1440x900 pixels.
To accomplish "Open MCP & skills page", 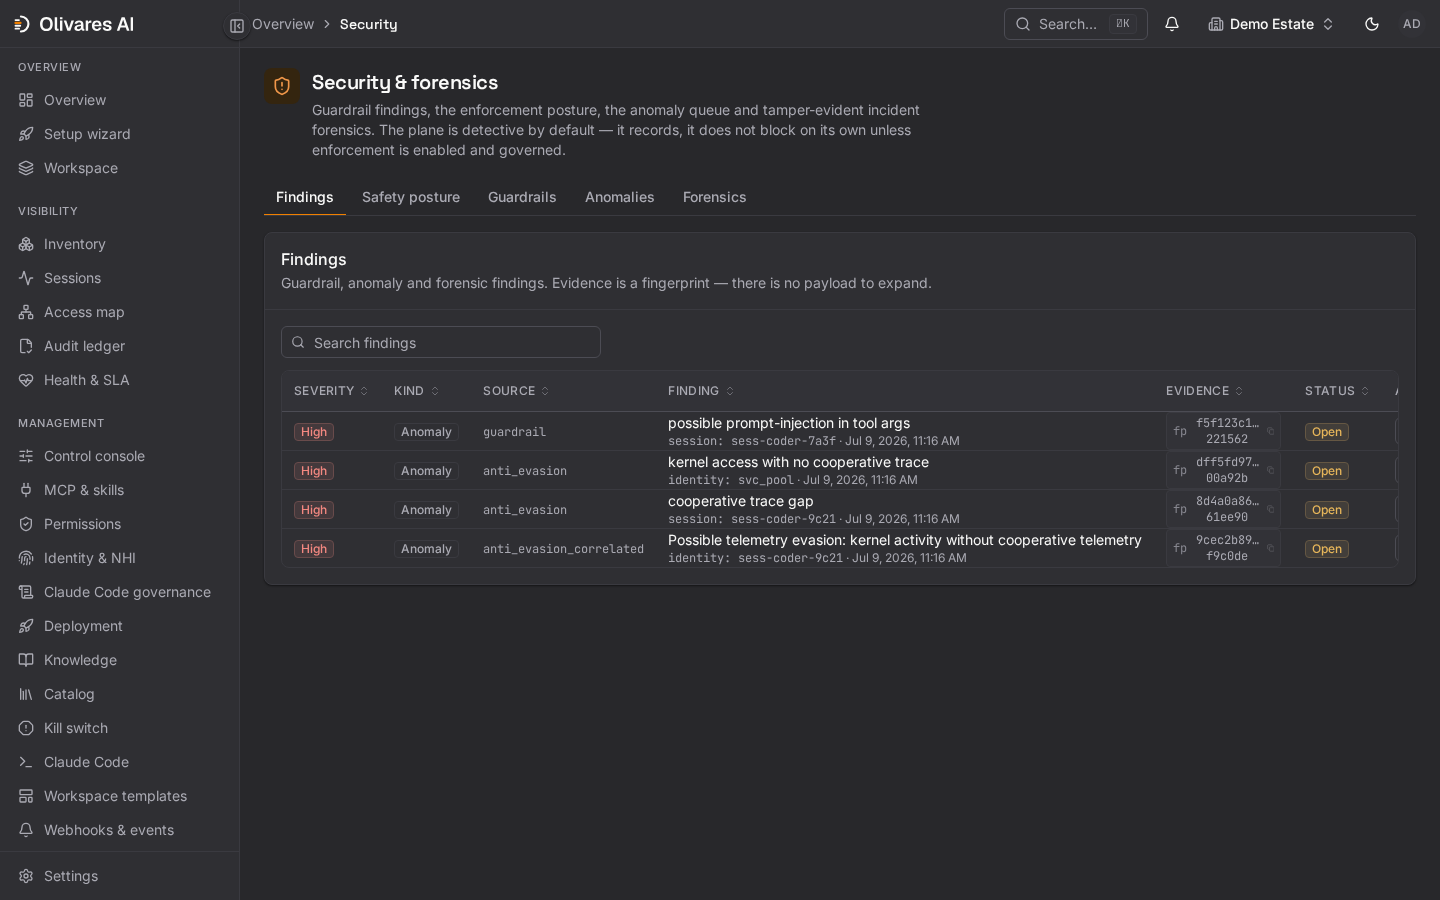I will (119, 490).
